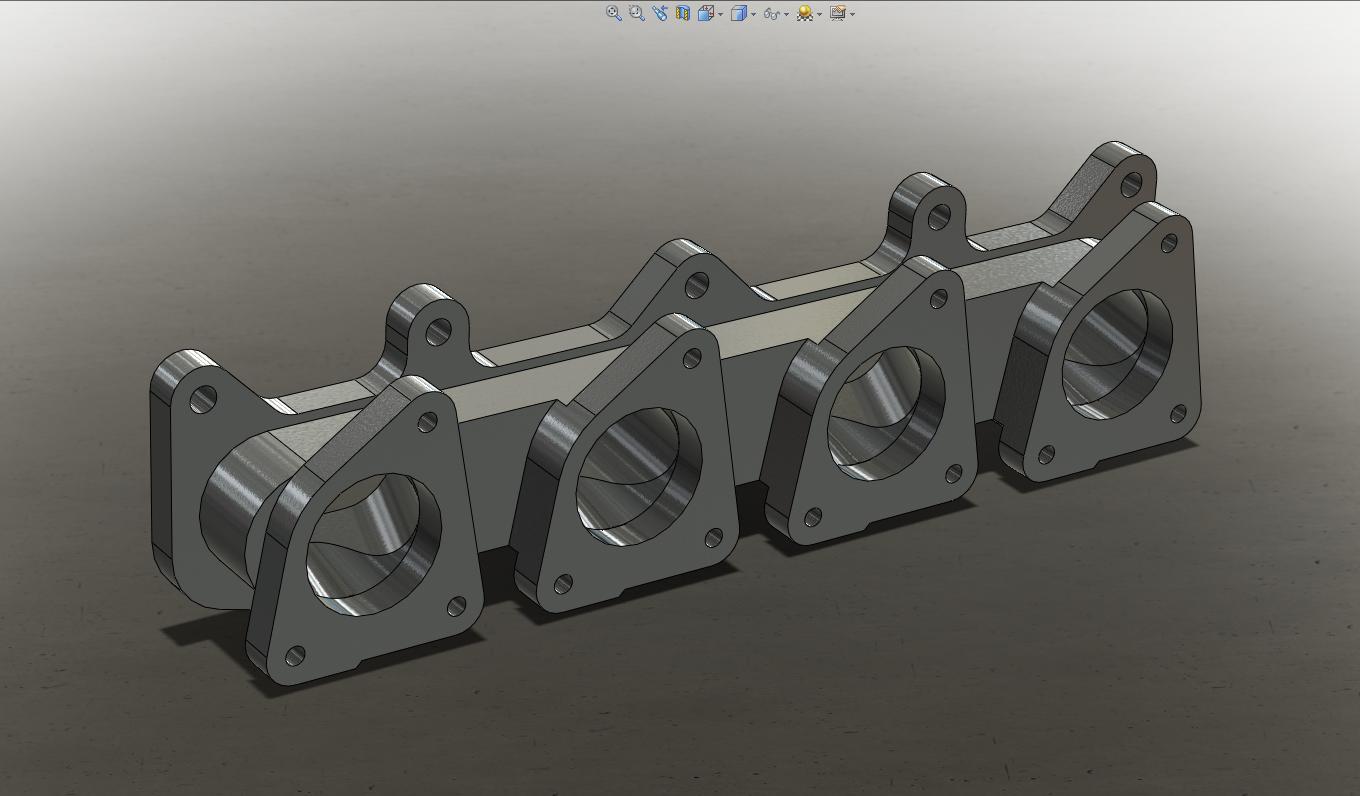Image resolution: width=1360 pixels, height=796 pixels.
Task: Expand the View Orientation dropdown arrow
Action: tap(720, 14)
